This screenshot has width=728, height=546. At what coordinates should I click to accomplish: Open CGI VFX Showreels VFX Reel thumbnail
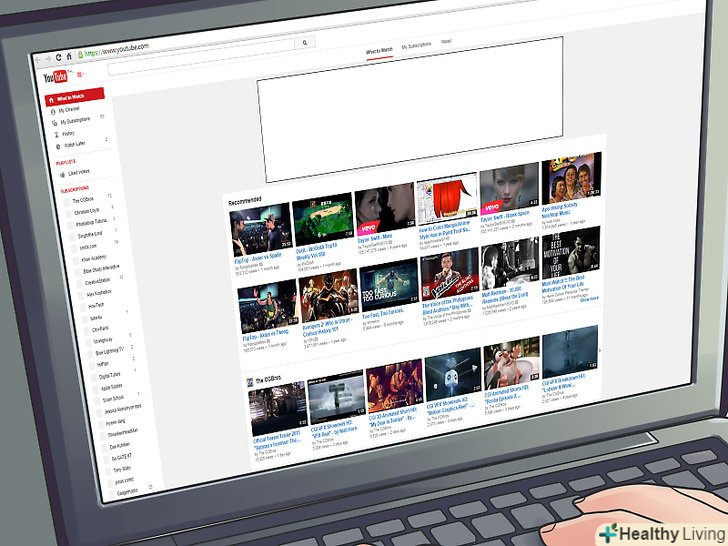coord(337,397)
